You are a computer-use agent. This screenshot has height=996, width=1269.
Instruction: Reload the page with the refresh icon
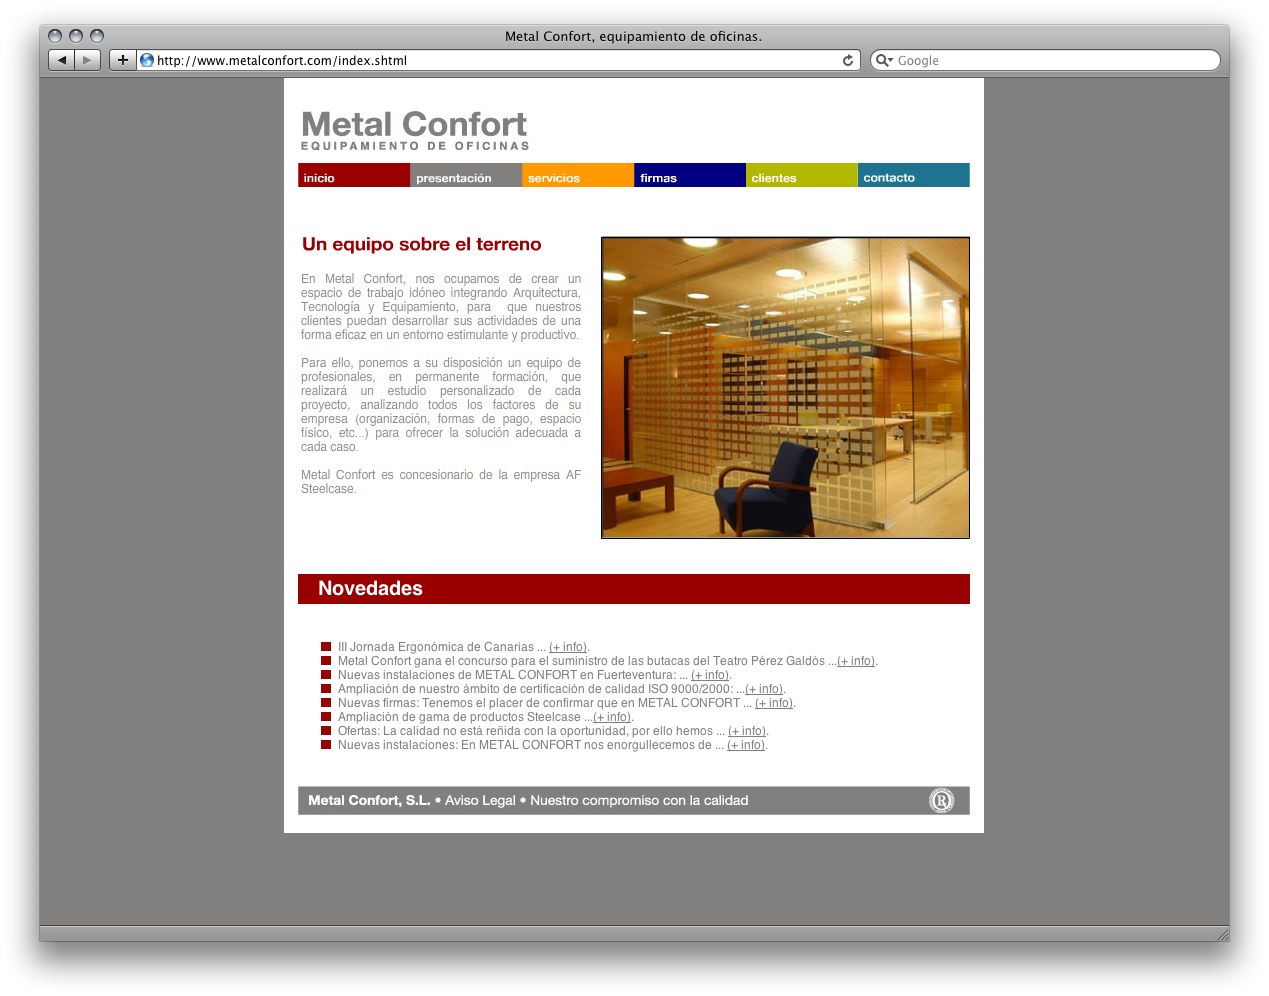click(x=848, y=60)
